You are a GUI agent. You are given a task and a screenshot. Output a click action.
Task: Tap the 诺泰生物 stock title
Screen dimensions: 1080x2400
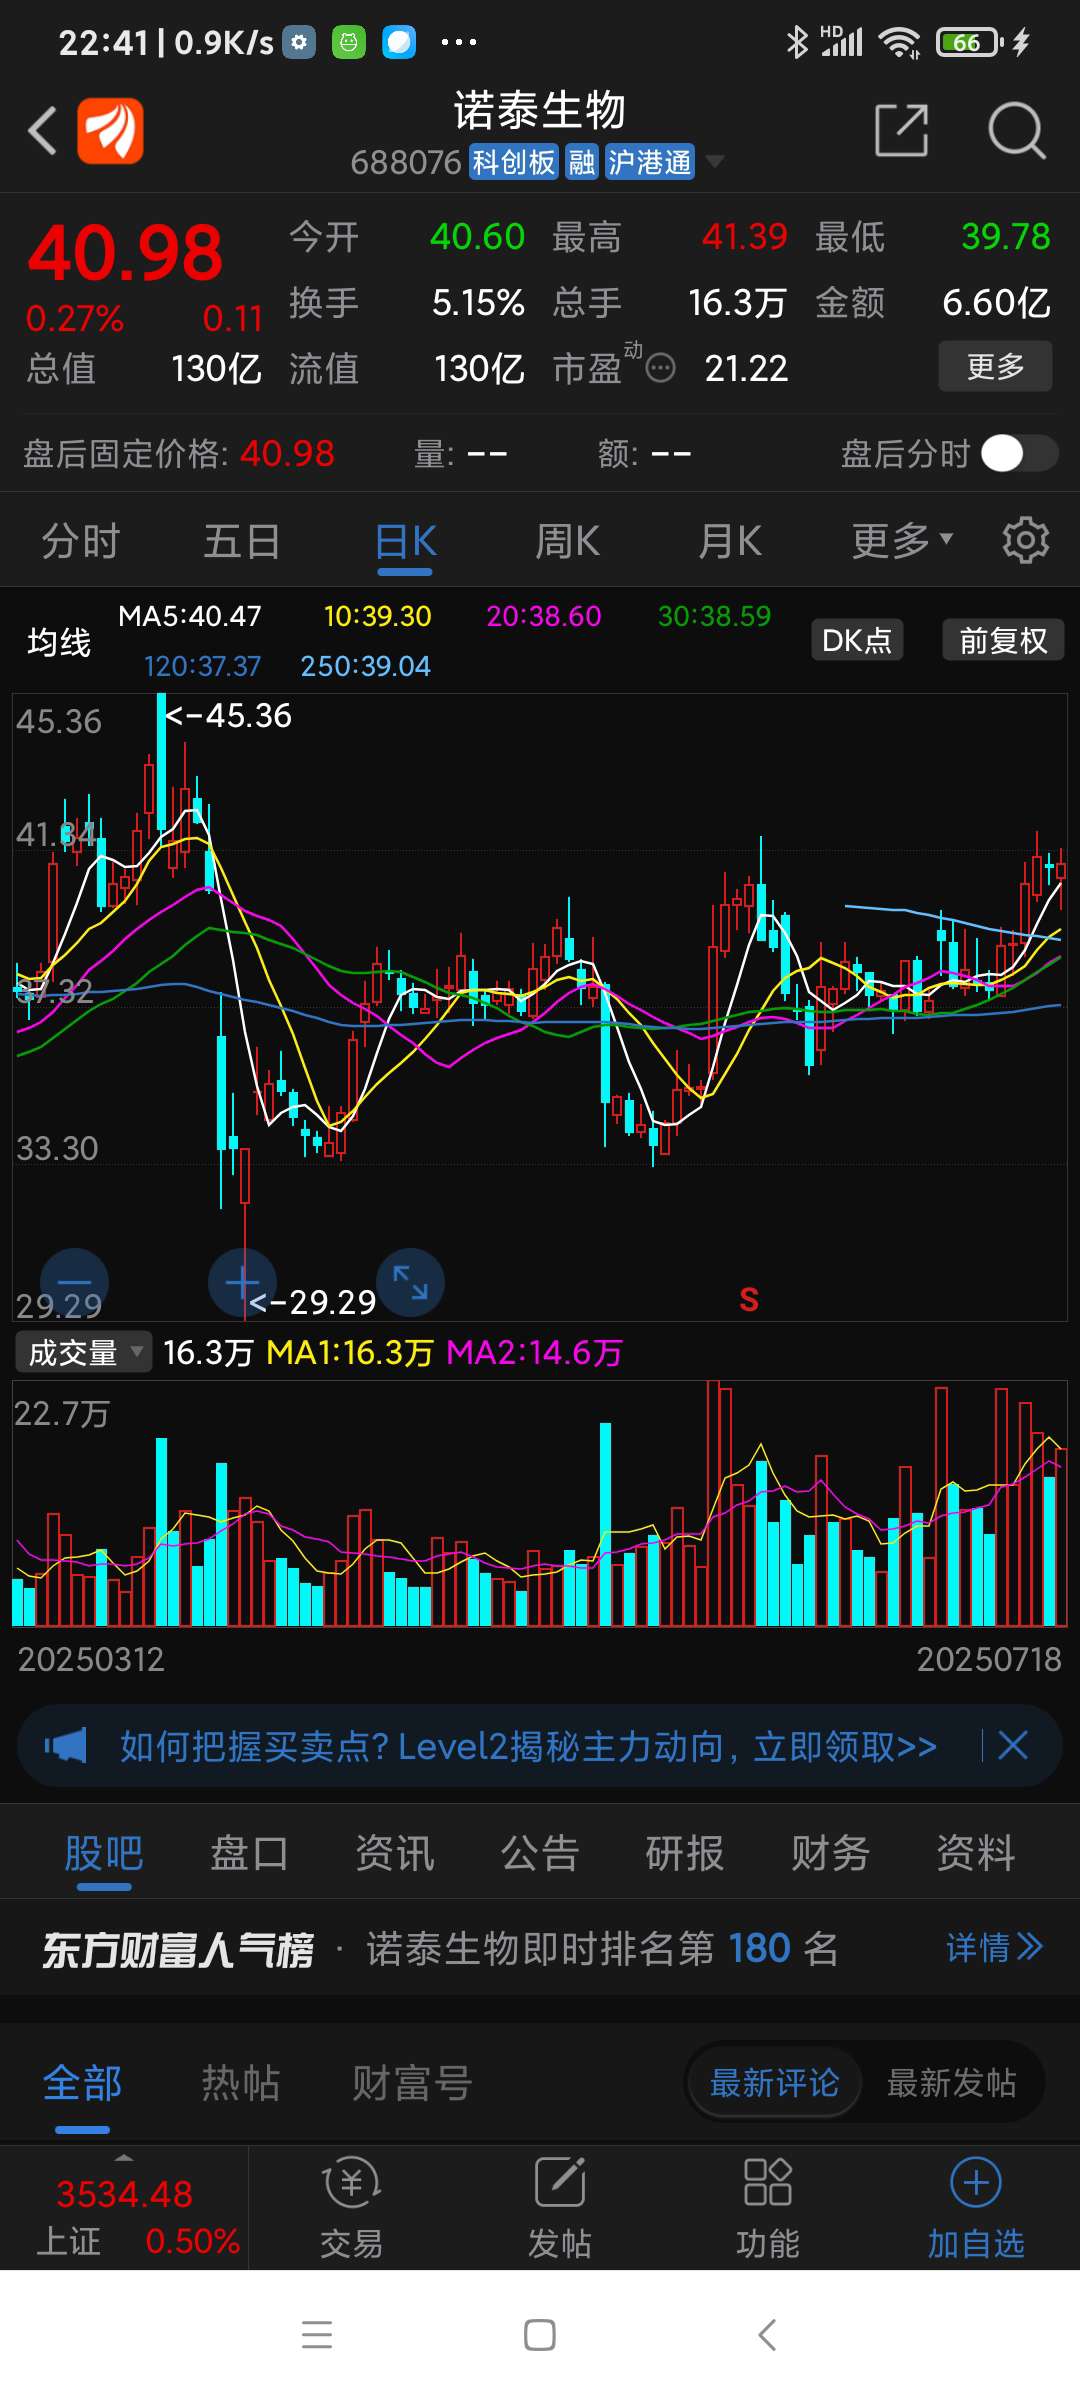540,110
